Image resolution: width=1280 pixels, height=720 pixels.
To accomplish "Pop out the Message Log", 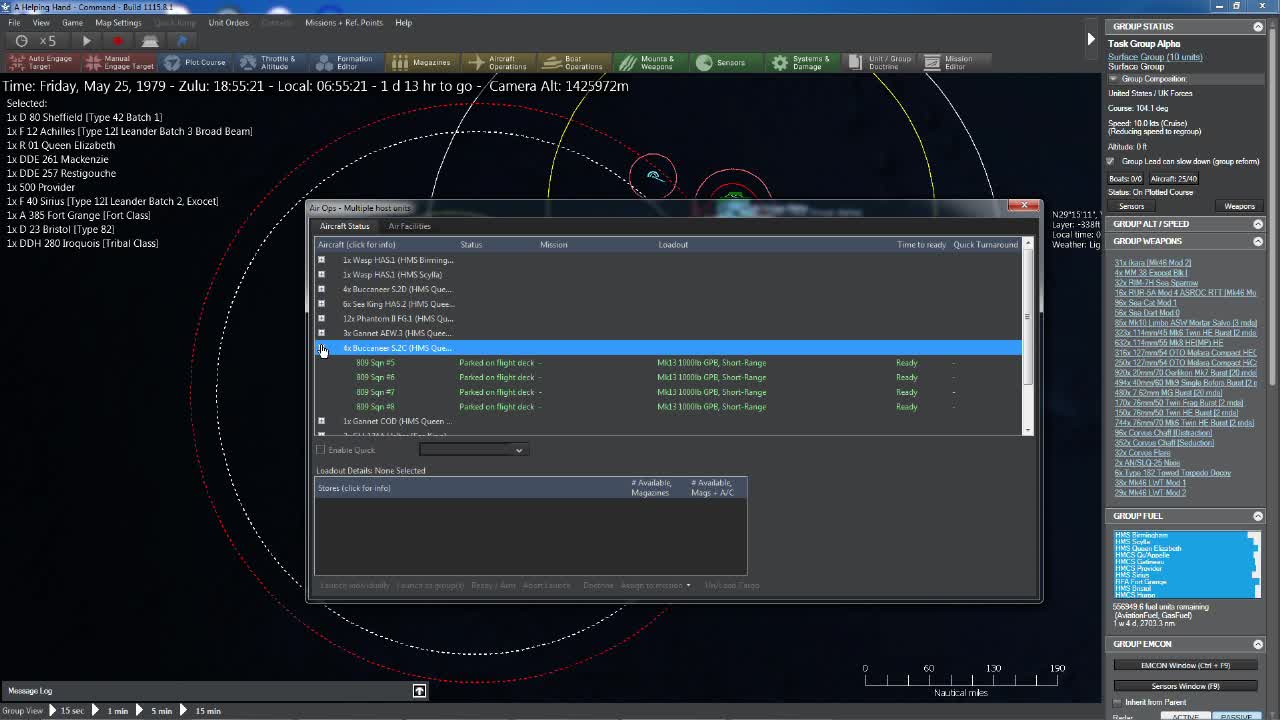I will [419, 691].
